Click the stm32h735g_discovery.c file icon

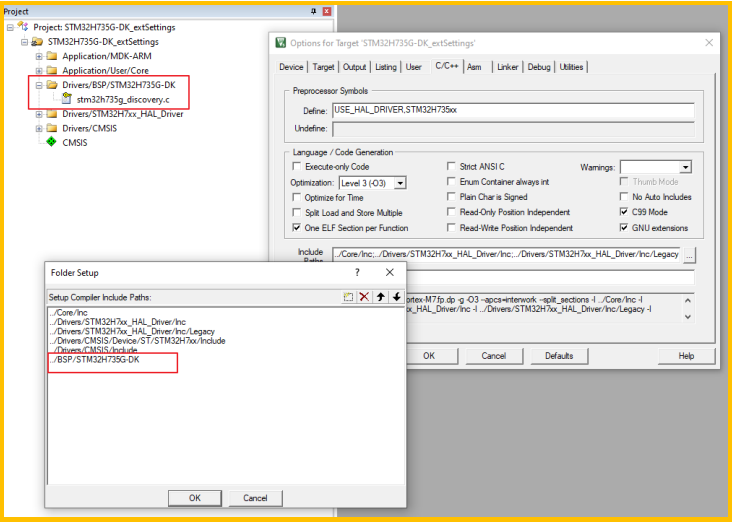[x=67, y=99]
